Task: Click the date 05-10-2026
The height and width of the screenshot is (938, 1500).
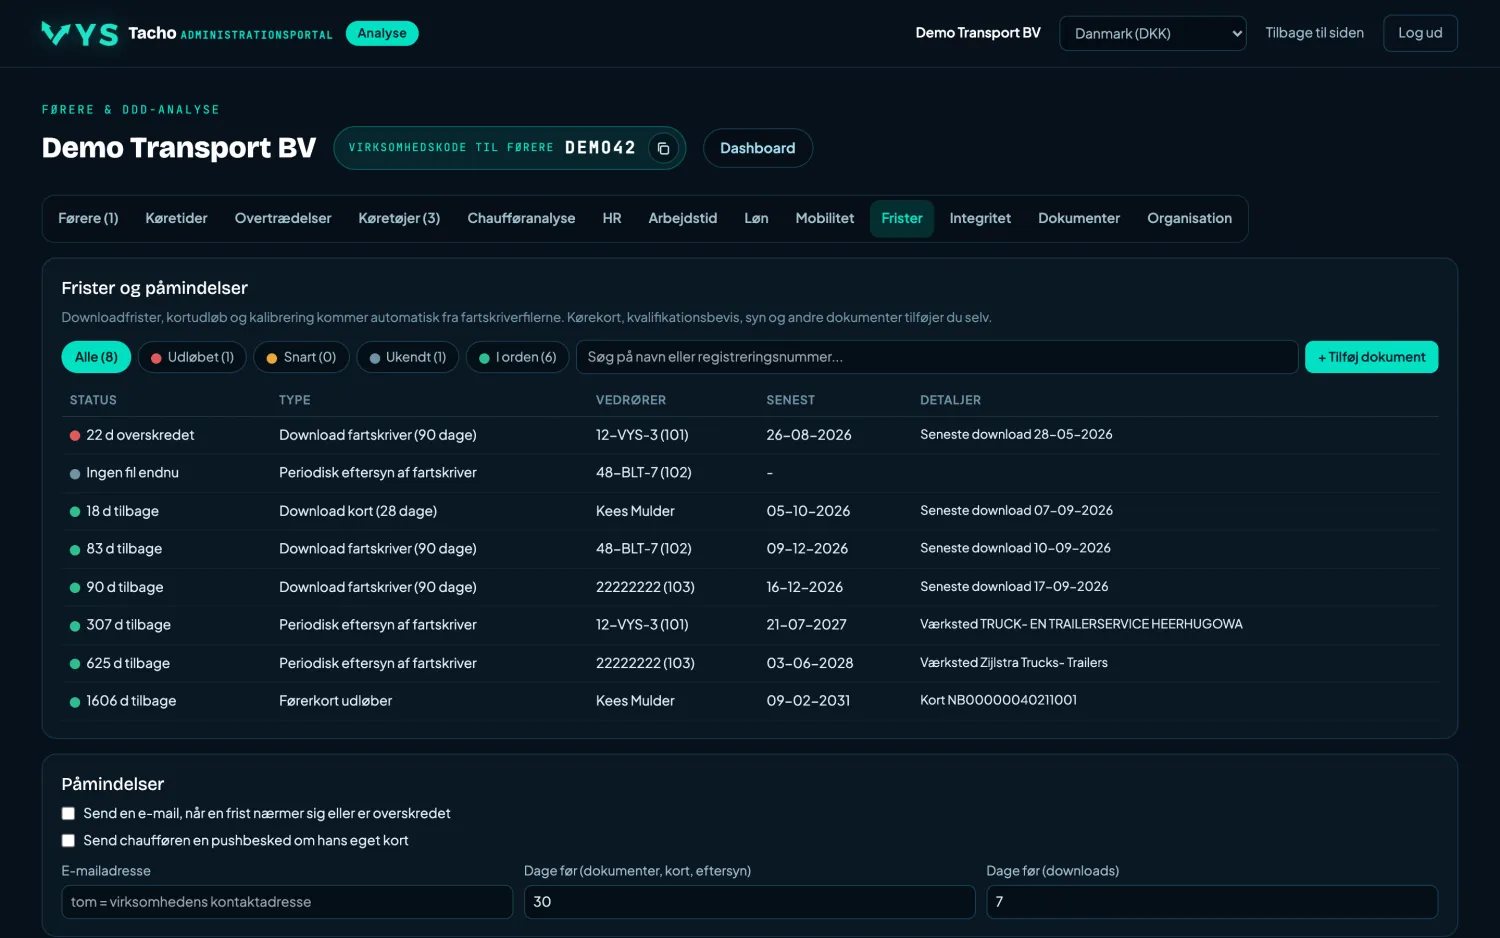Action: [x=808, y=511]
